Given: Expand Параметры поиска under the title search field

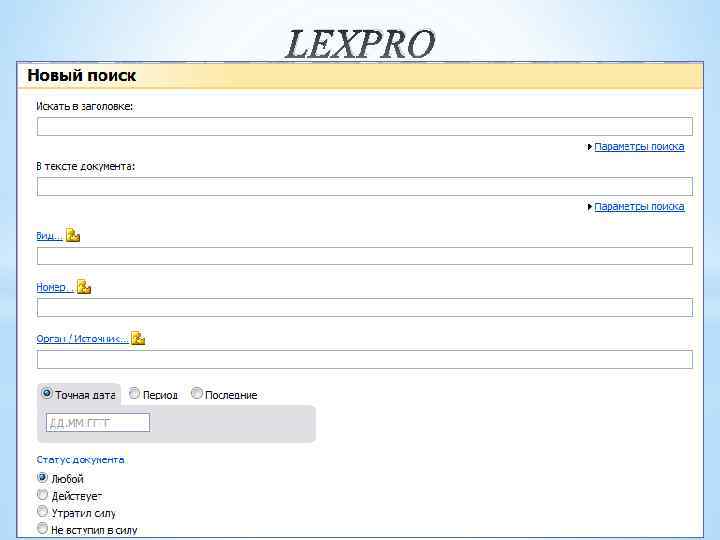Looking at the screenshot, I should point(639,146).
